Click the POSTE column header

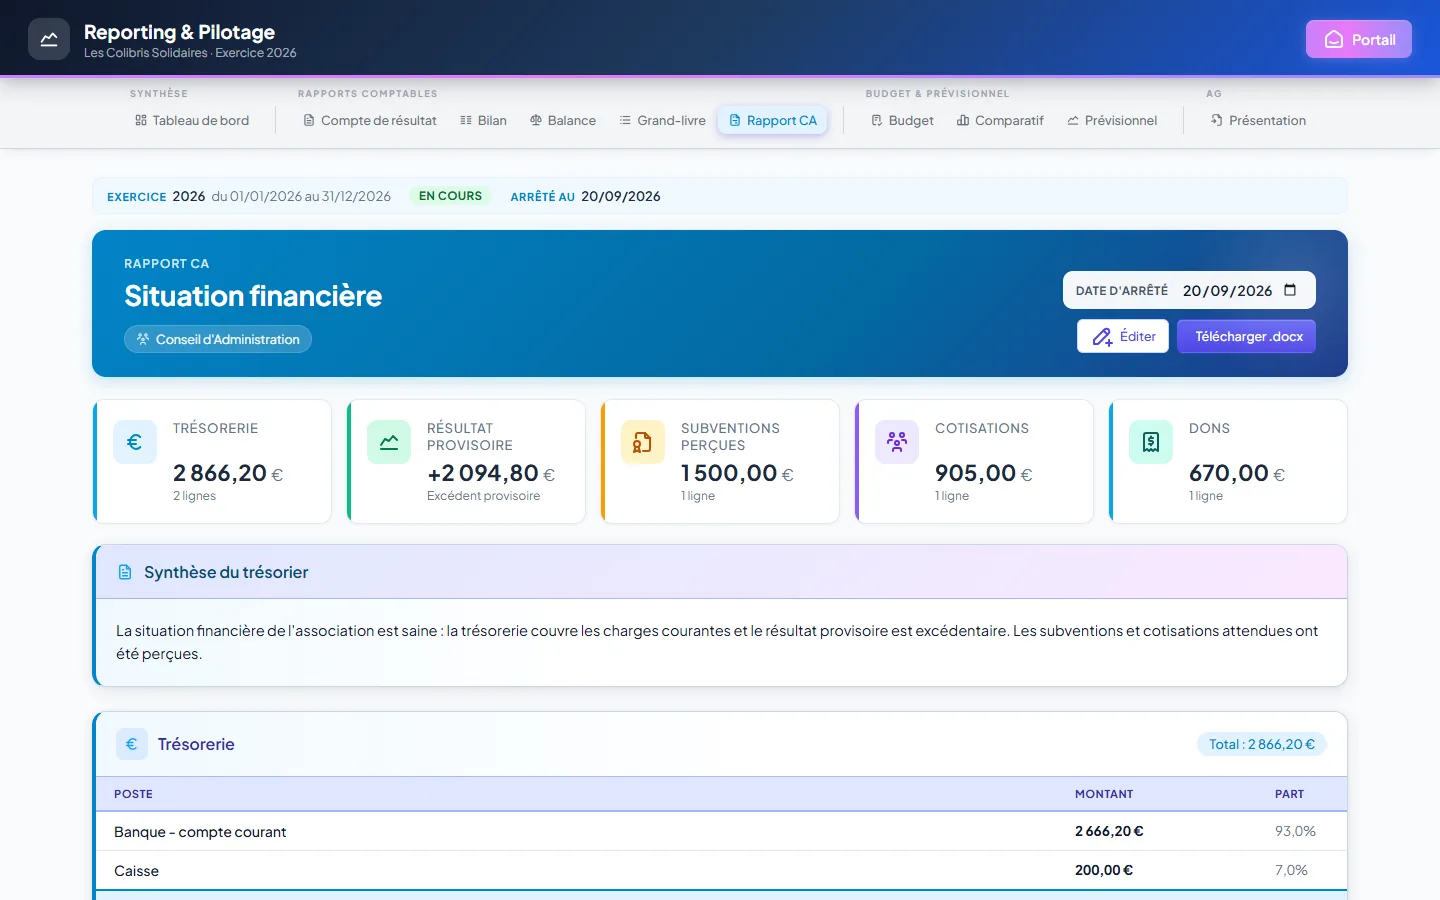[133, 794]
